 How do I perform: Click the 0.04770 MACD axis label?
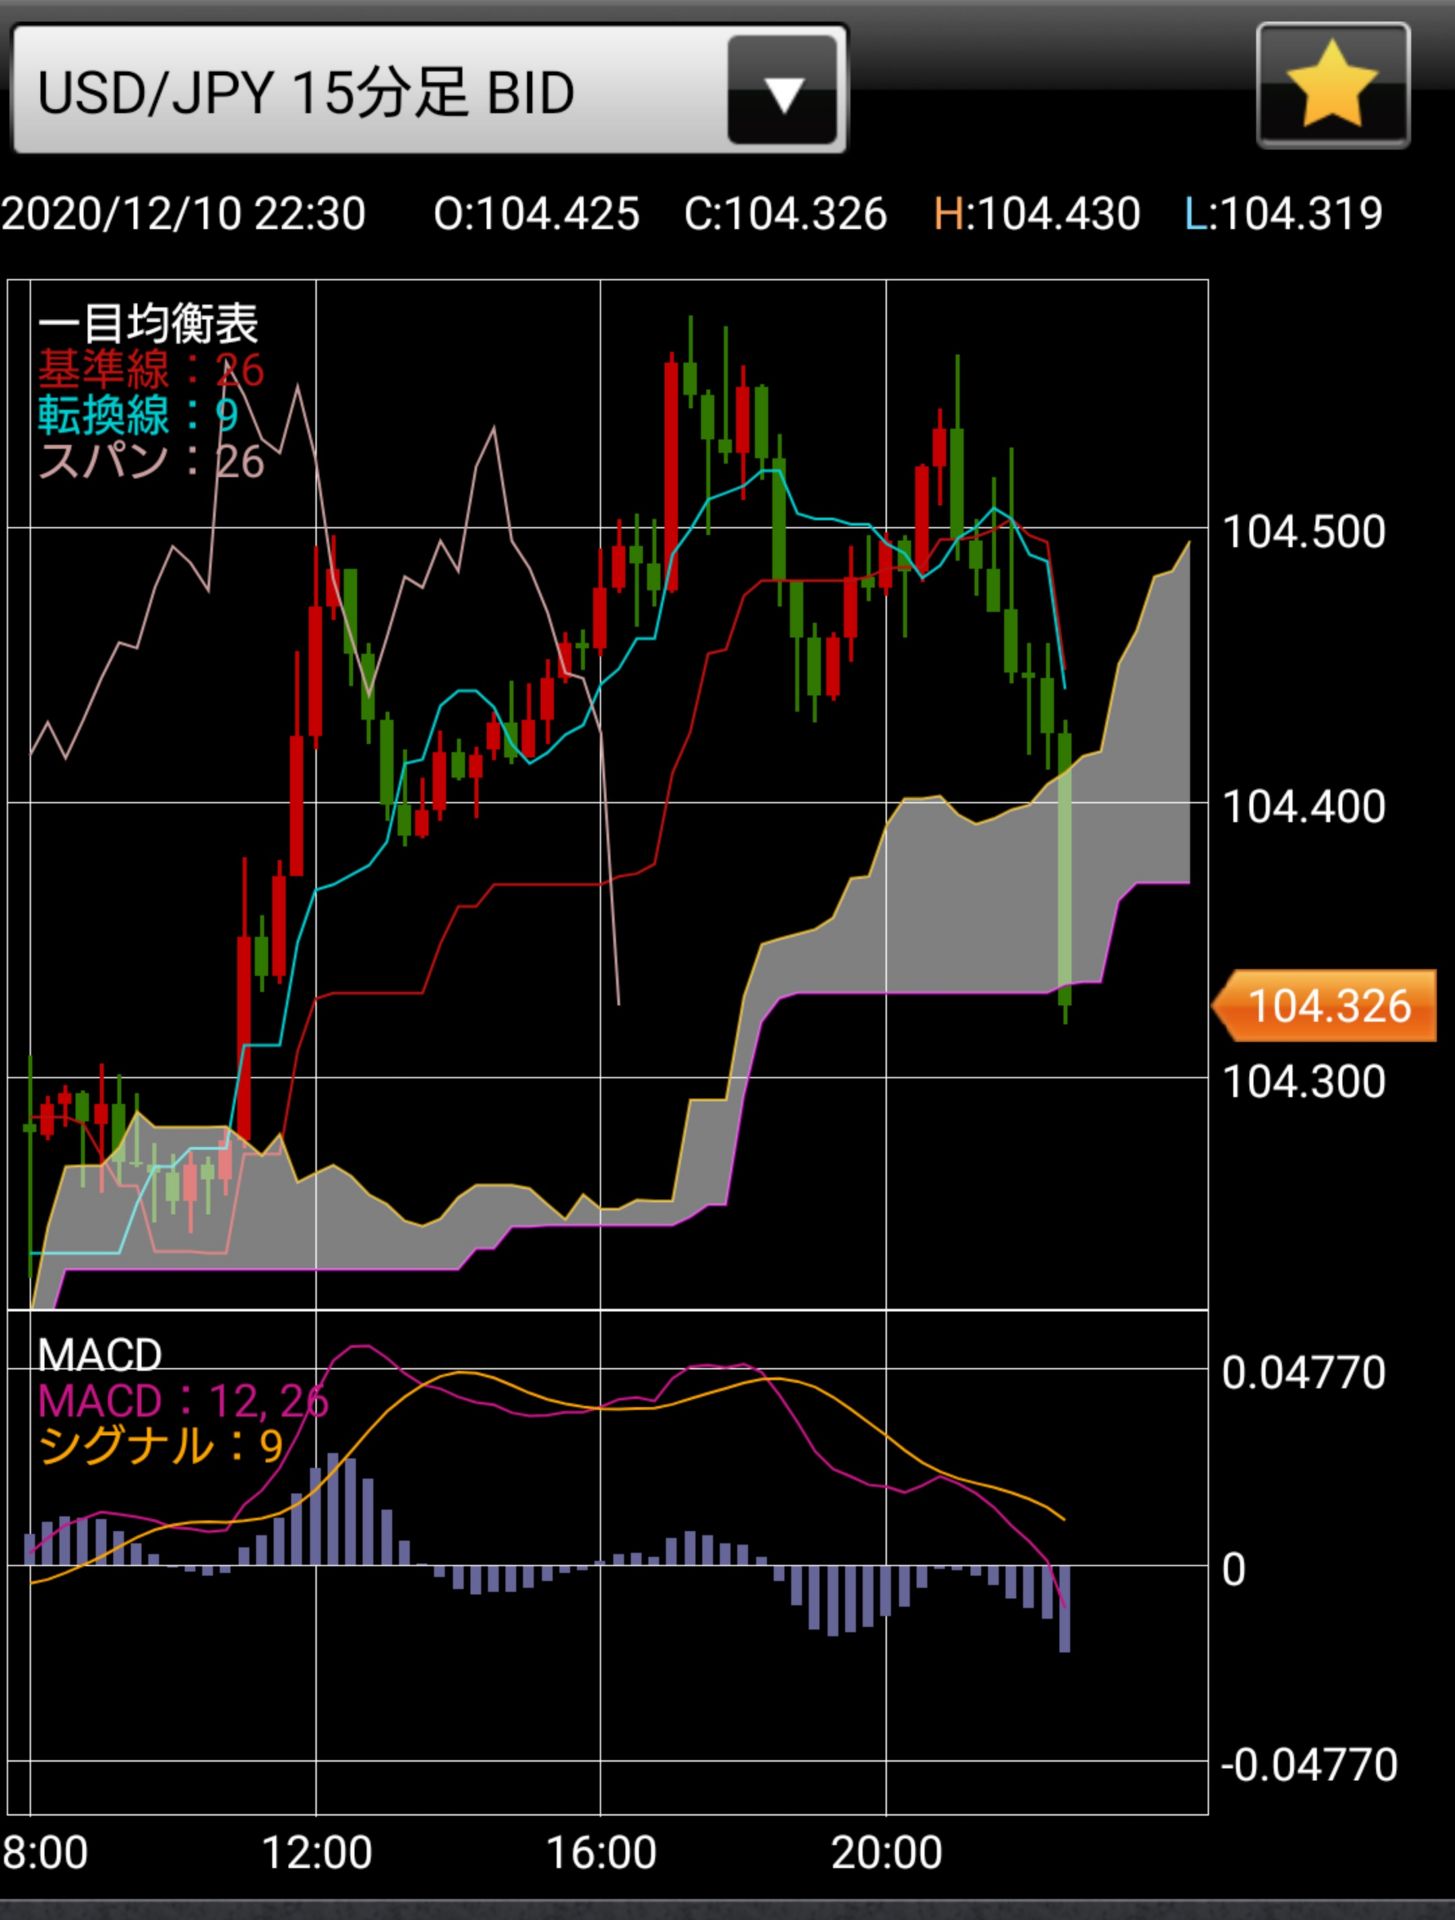(1304, 1373)
